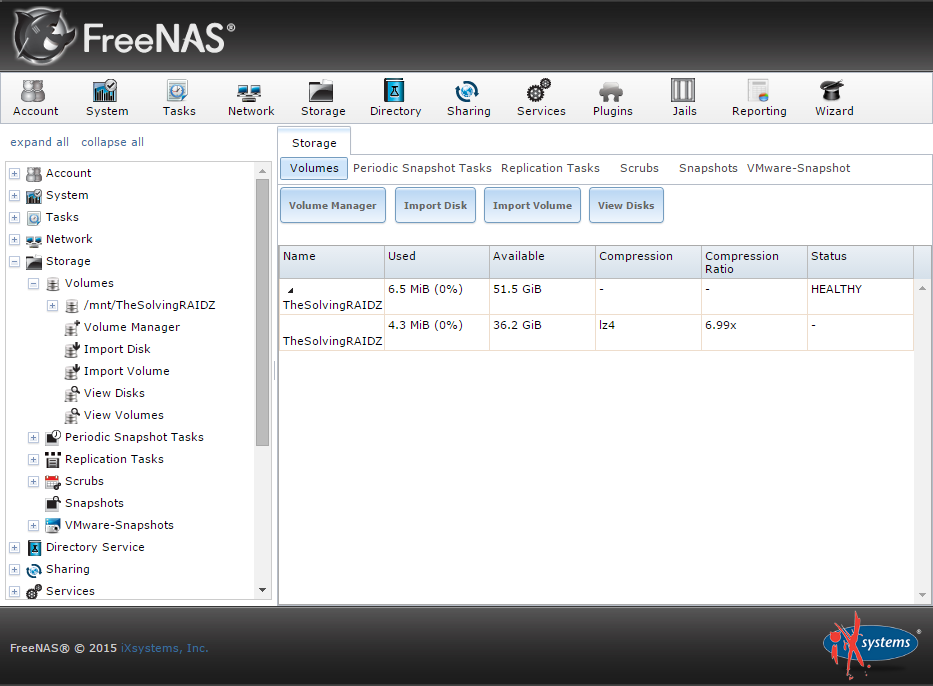The width and height of the screenshot is (933, 686).
Task: Expand the Scrubs tree node
Action: coord(33,482)
